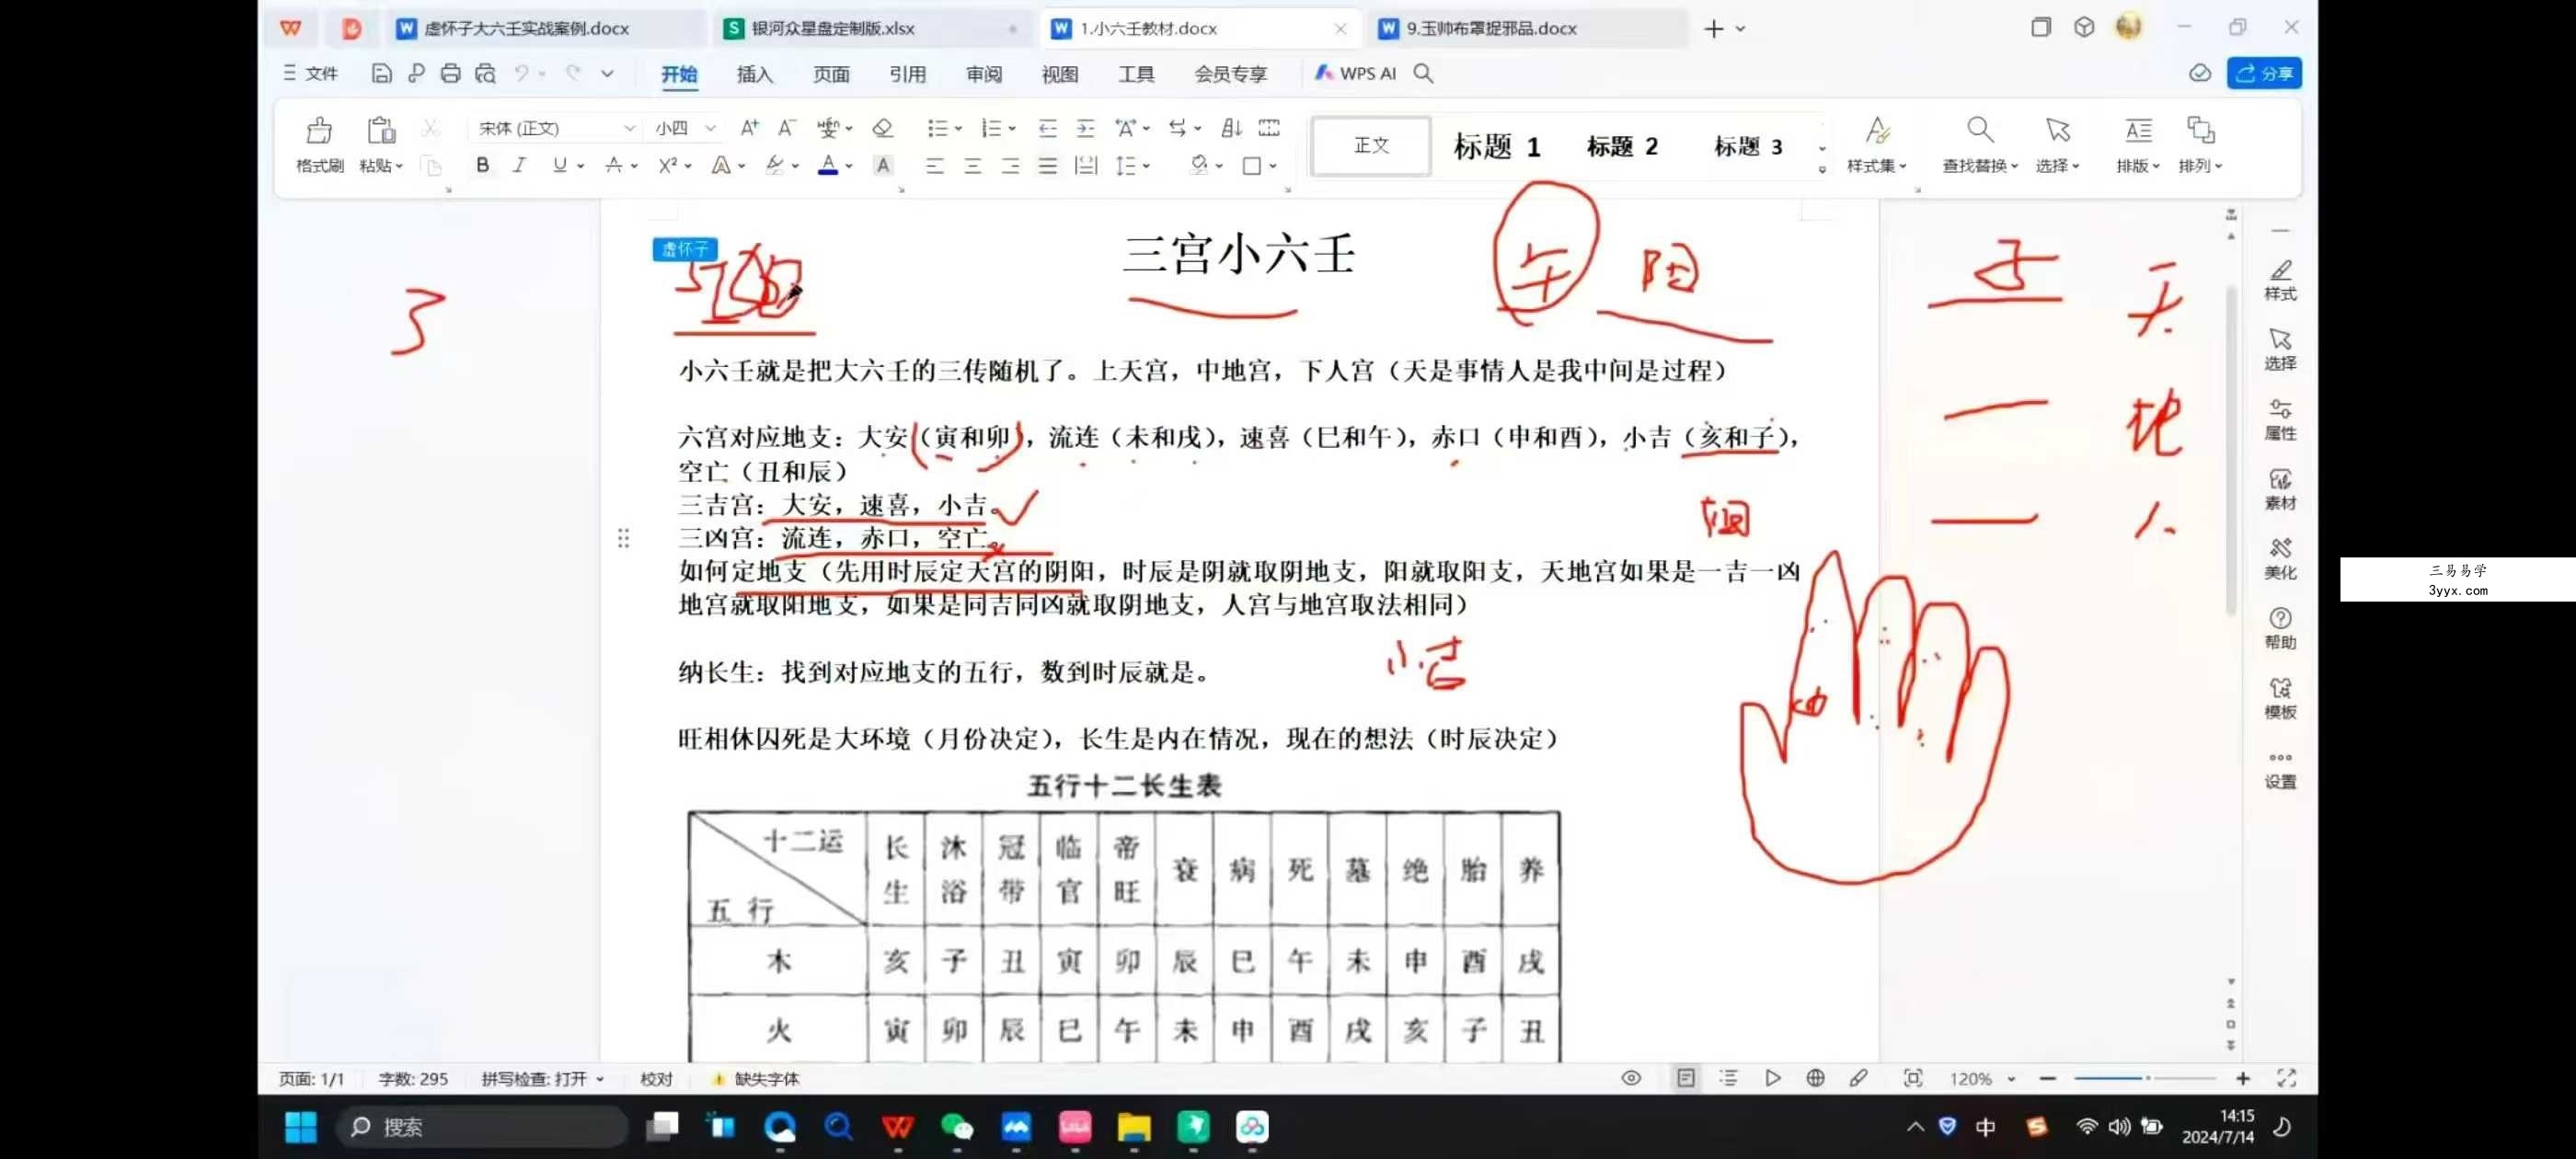
Task: Click the increase indent icon
Action: pos(1085,128)
